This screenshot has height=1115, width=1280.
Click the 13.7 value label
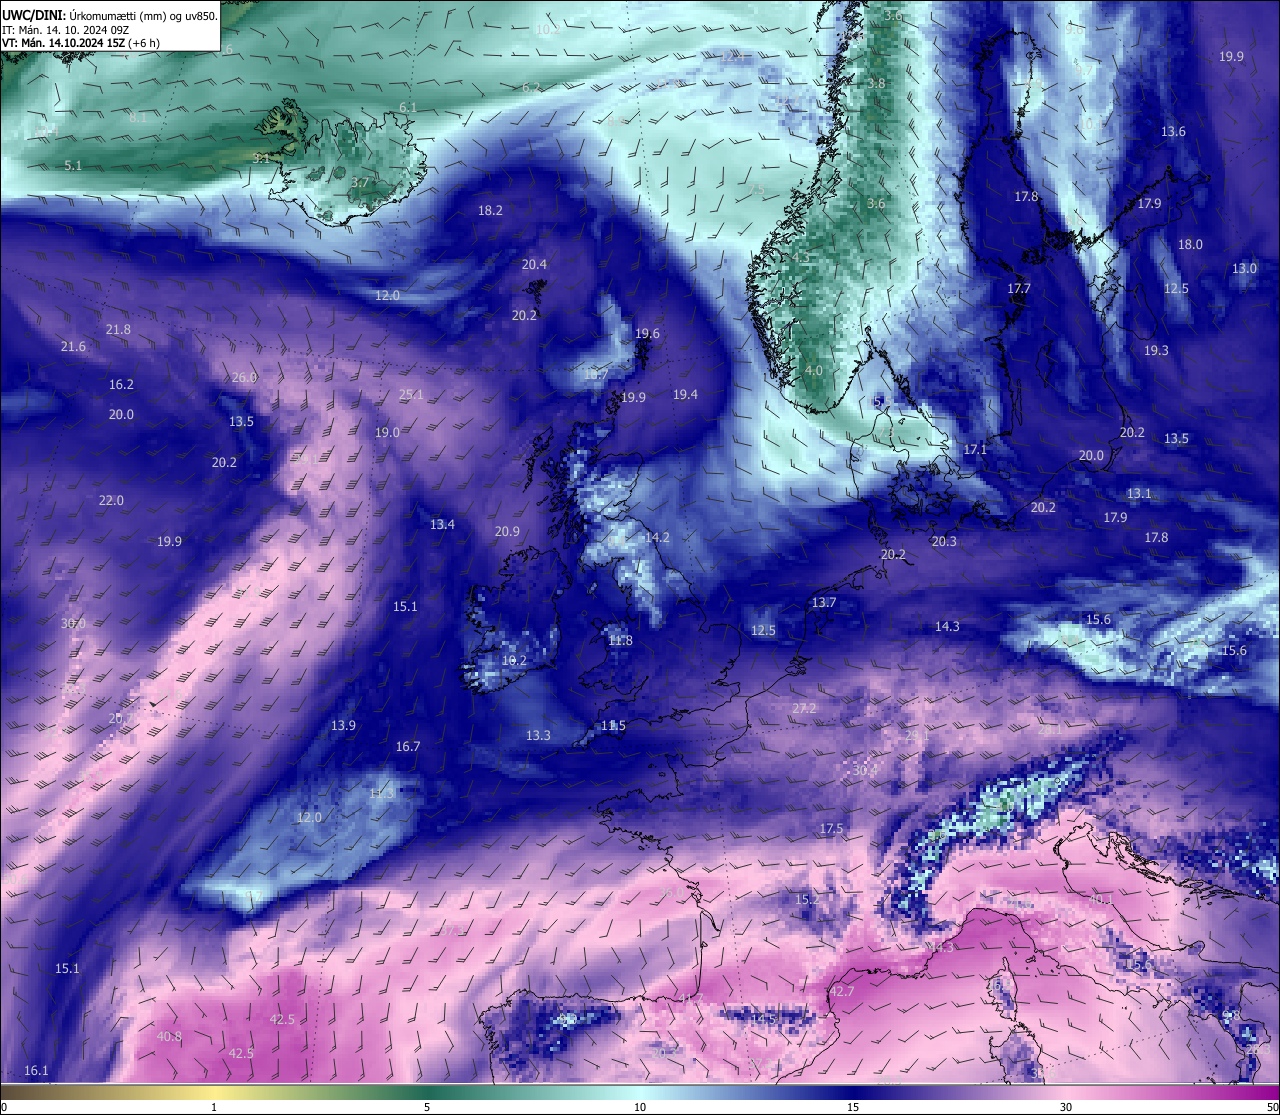tap(823, 603)
